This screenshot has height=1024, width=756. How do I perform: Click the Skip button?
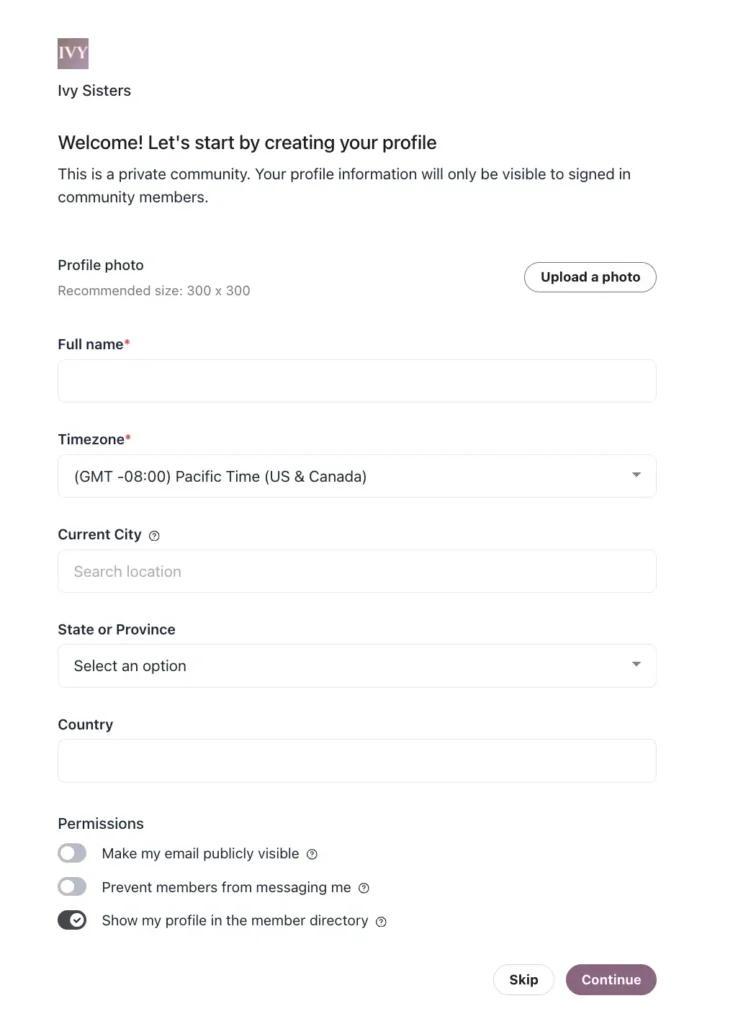click(x=523, y=980)
